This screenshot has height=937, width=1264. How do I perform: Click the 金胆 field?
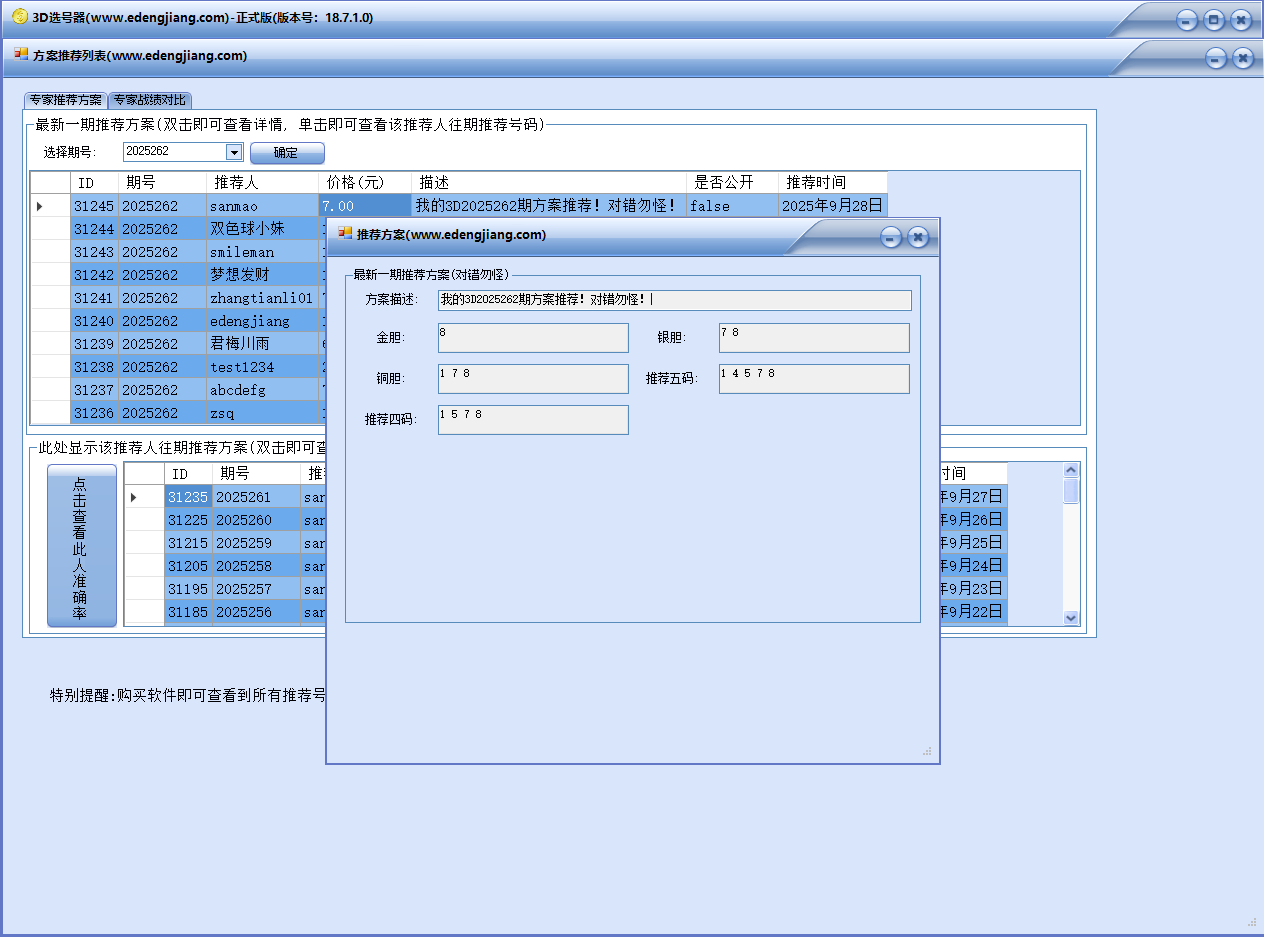coord(533,338)
